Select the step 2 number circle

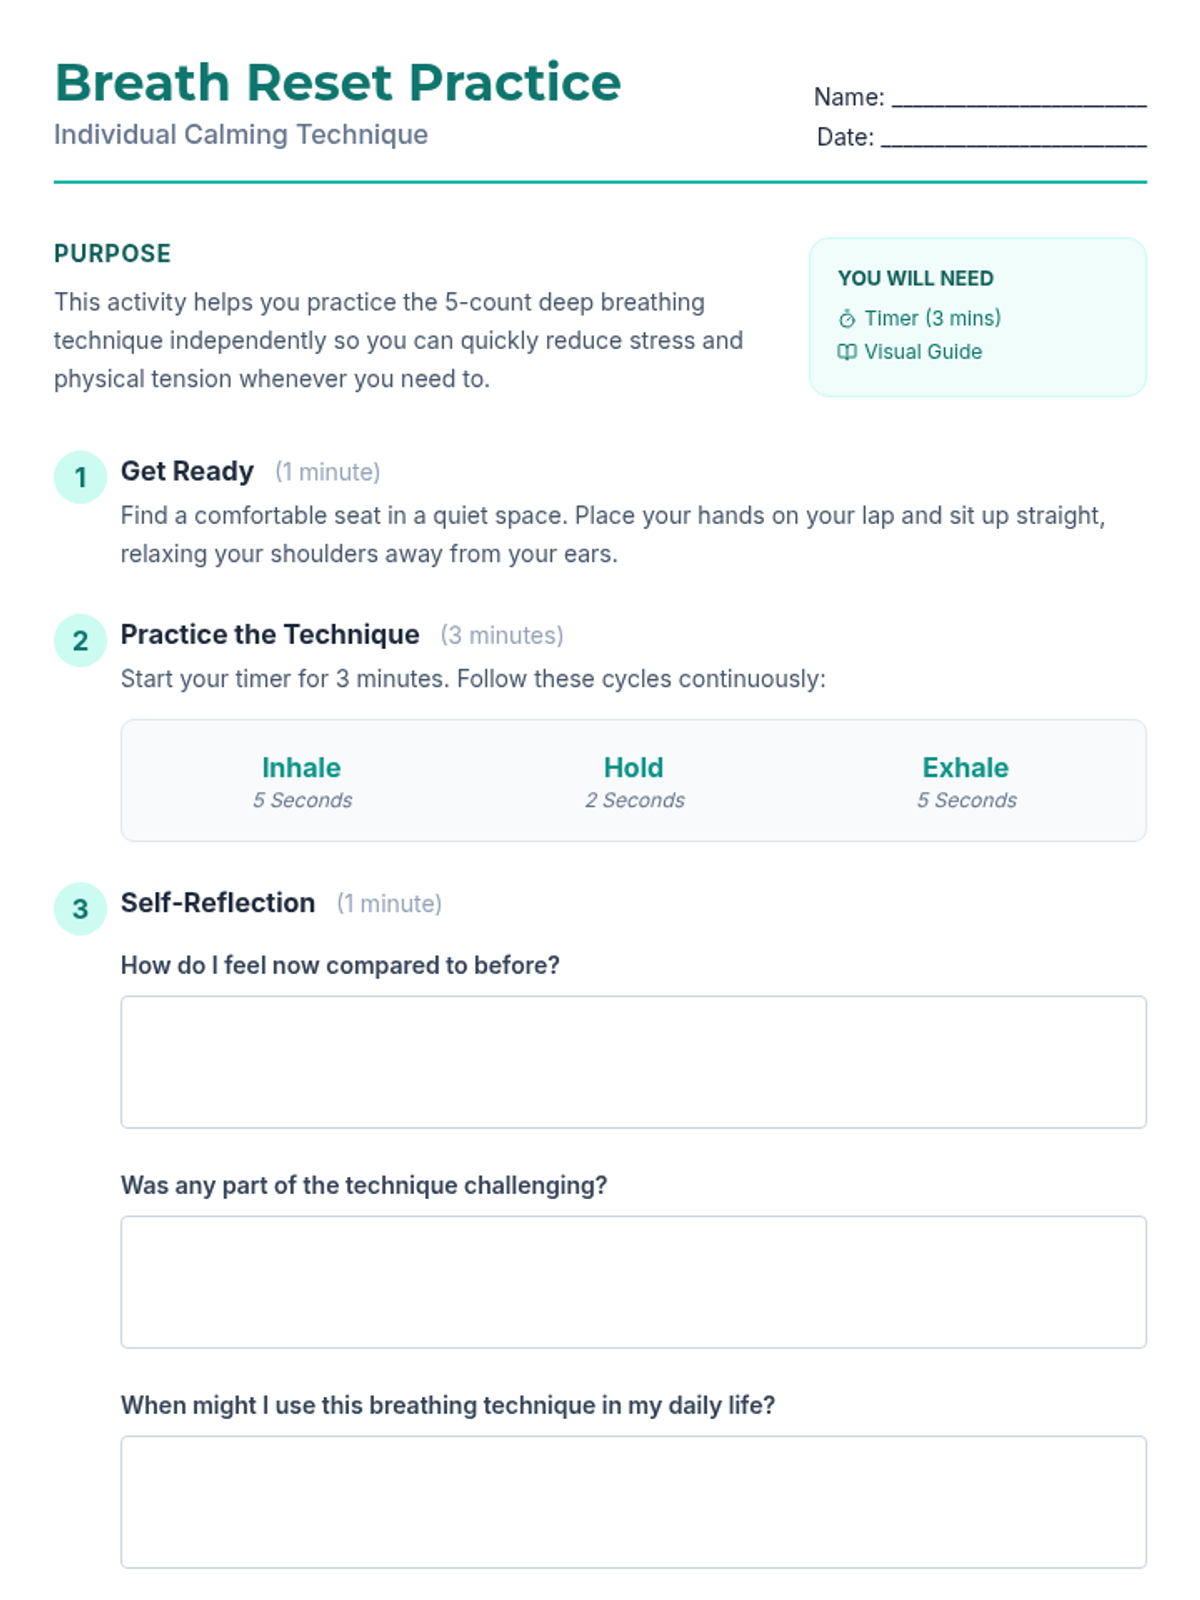(x=80, y=640)
